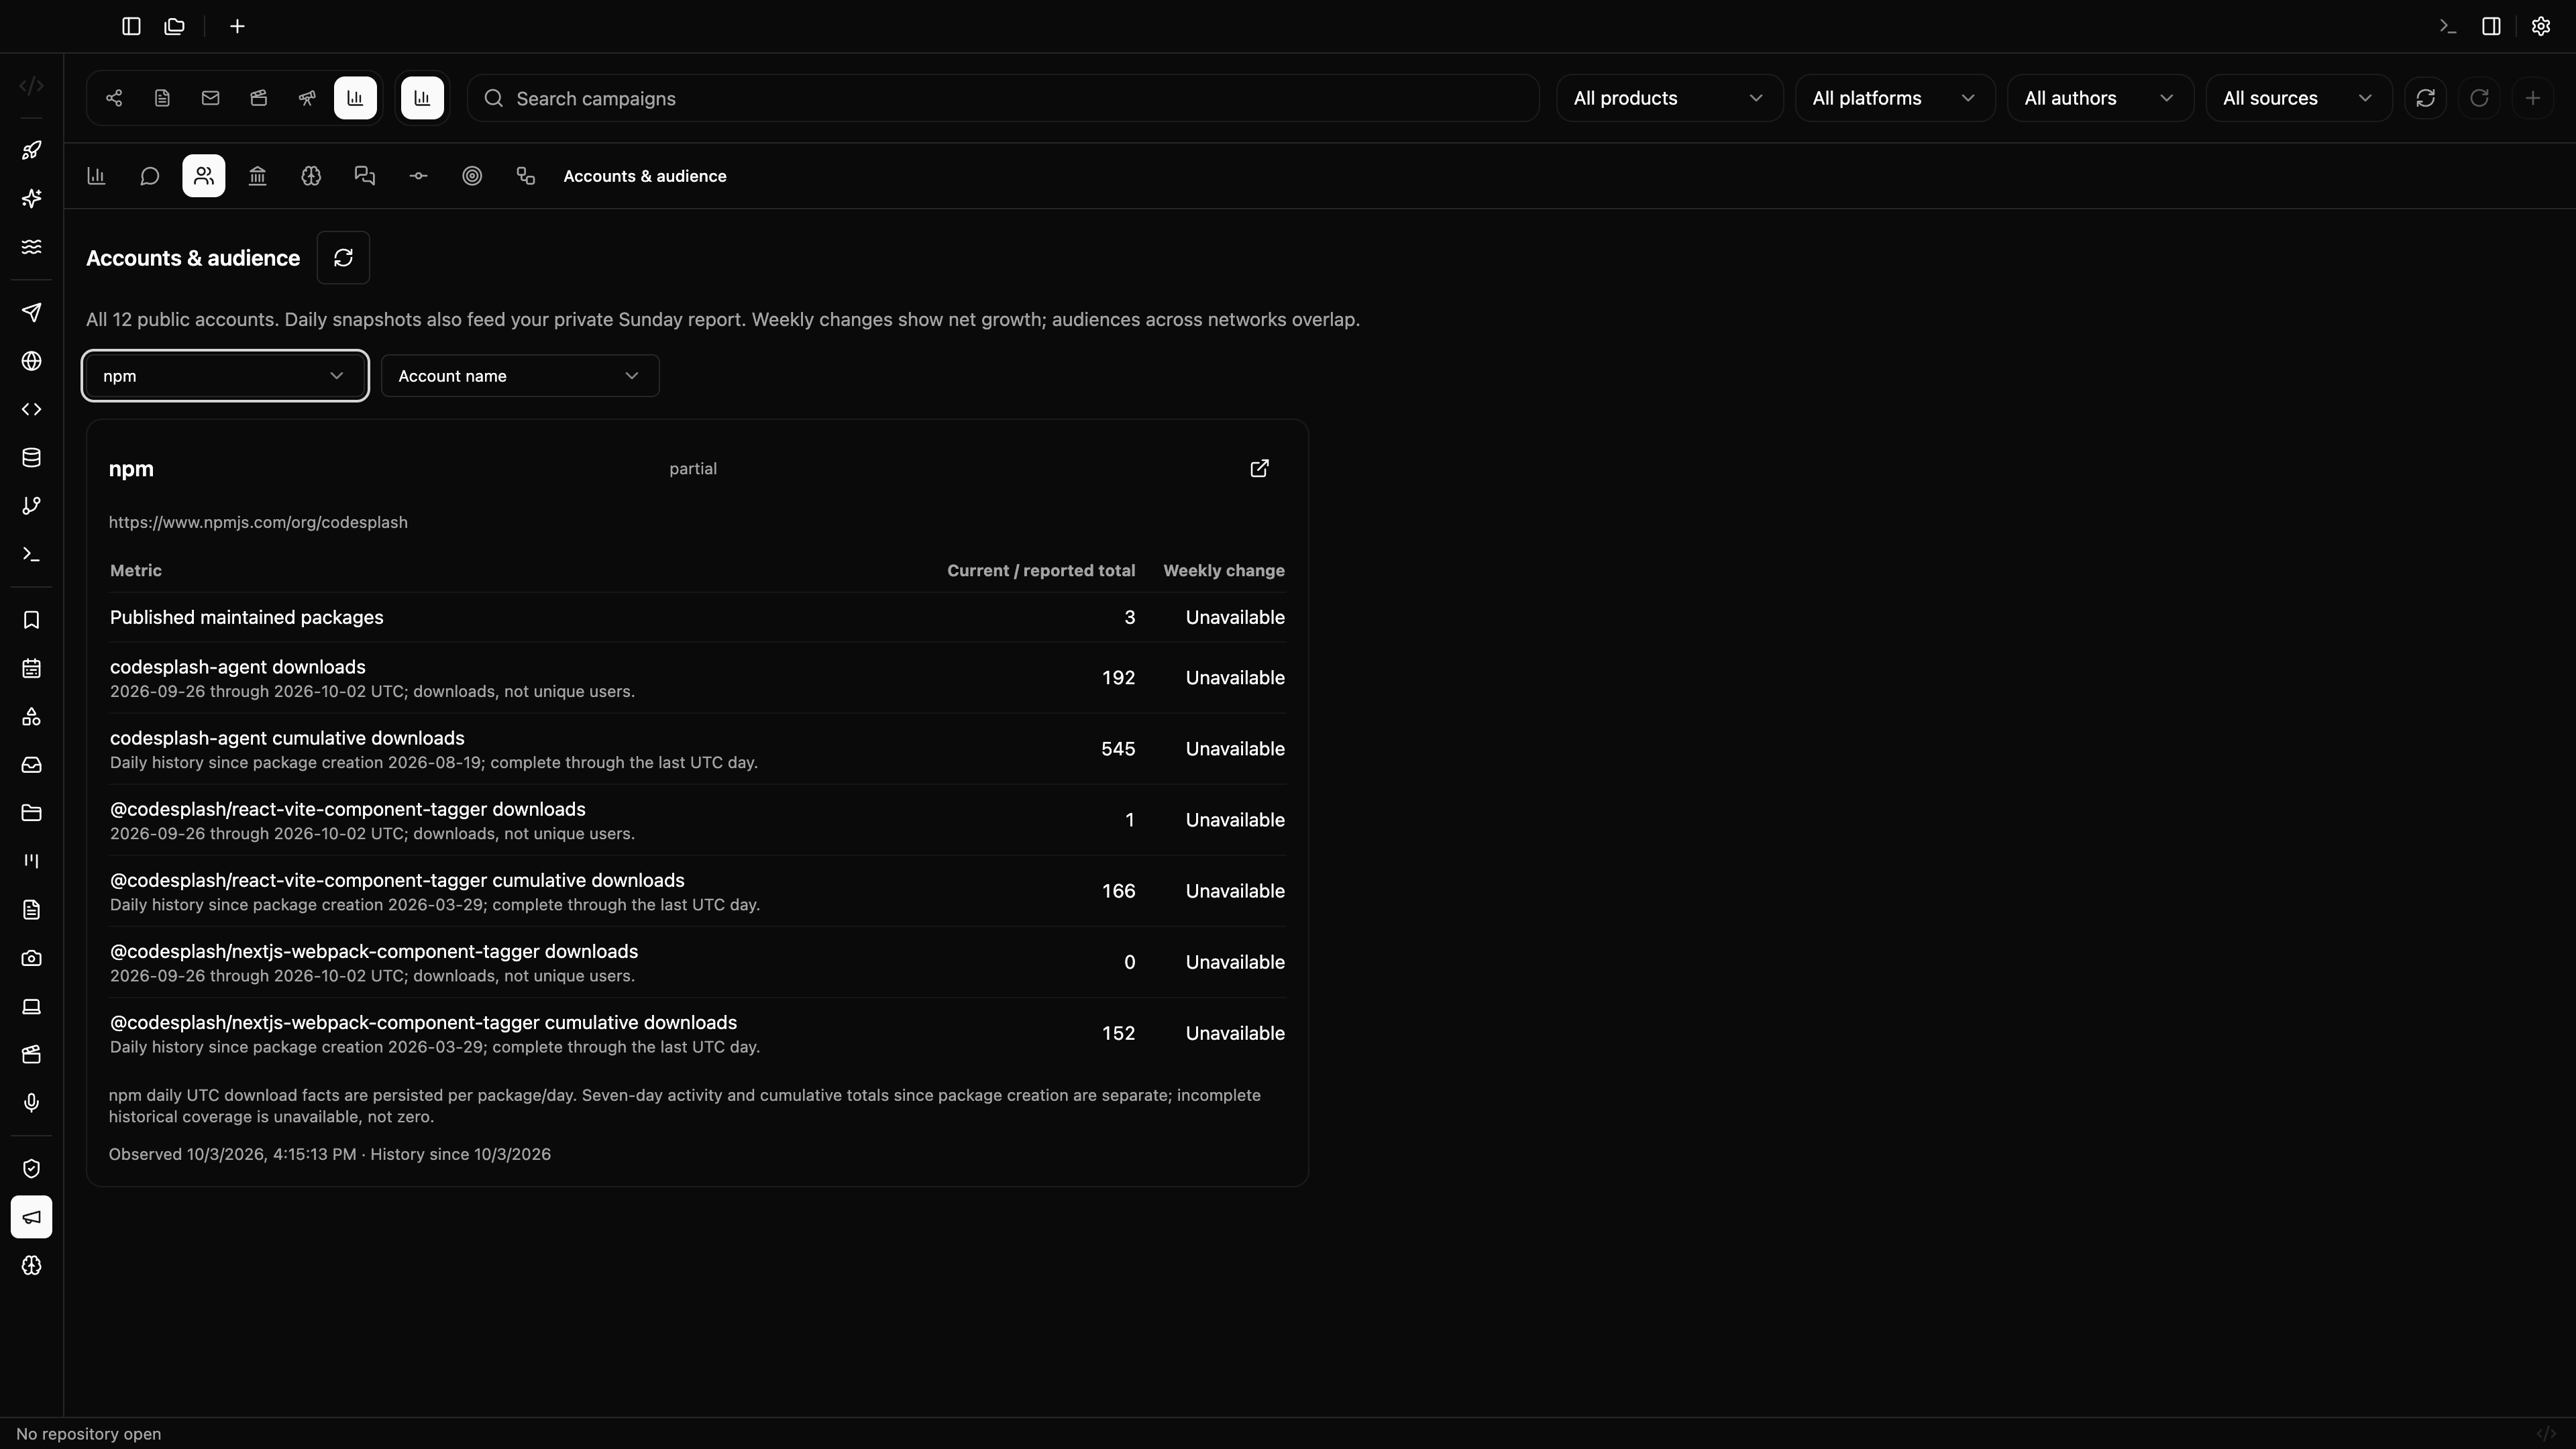Open the bank building tab icon

click(257, 176)
